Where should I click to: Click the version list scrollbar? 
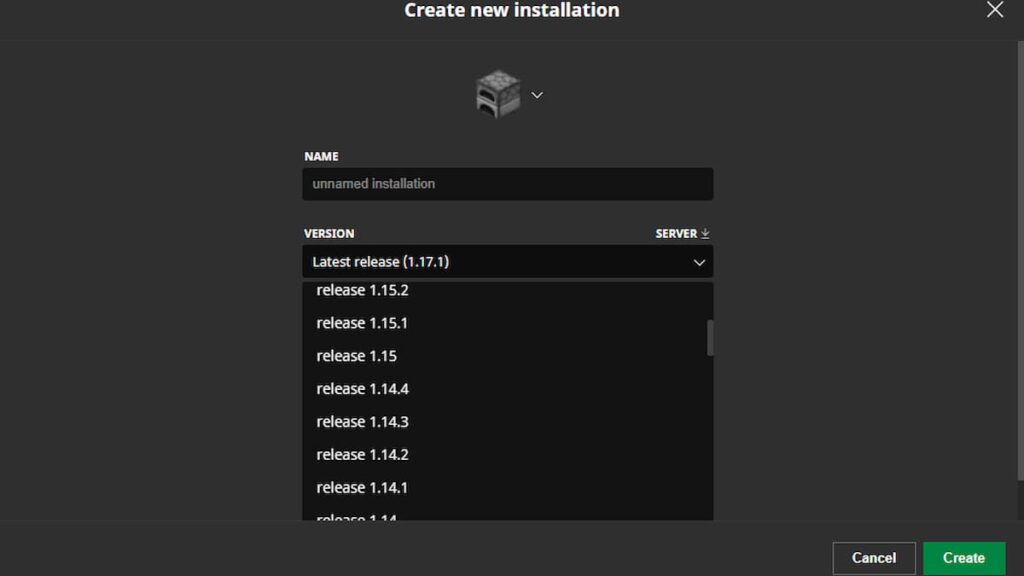(x=709, y=338)
